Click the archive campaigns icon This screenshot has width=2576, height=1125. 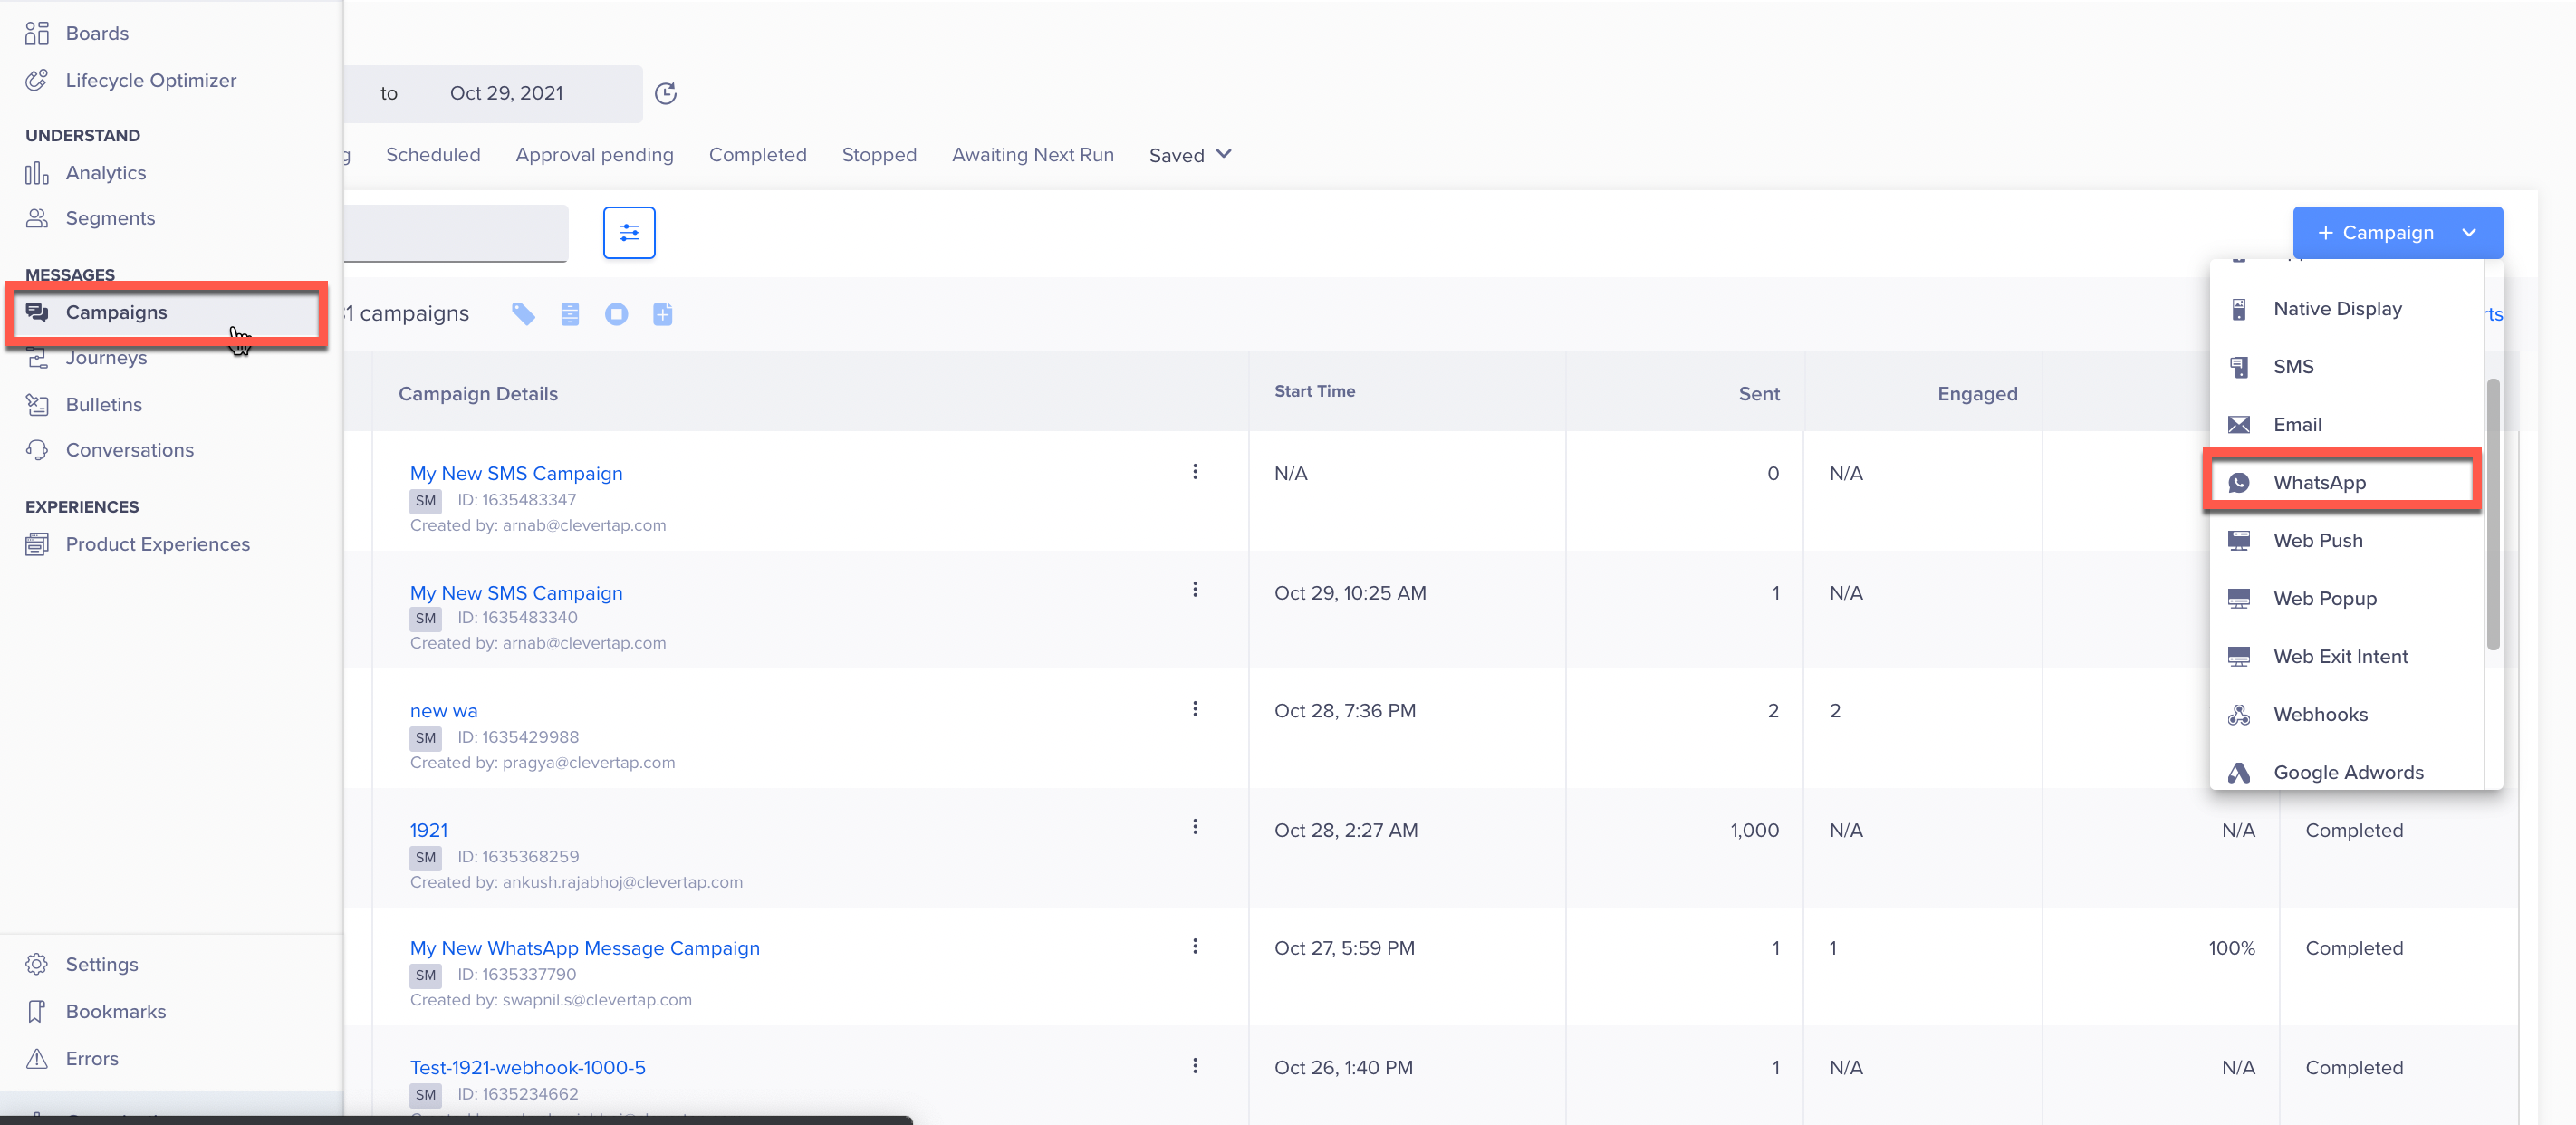[570, 314]
